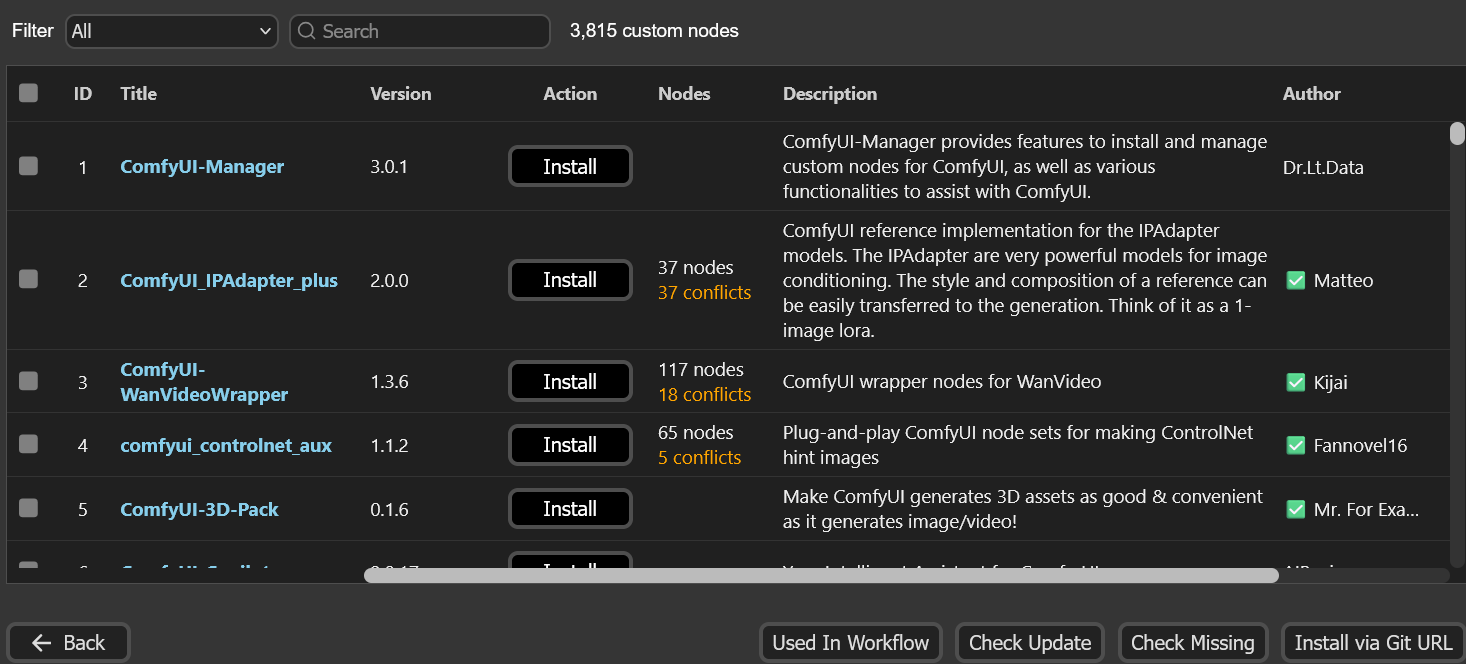Click the Action column header
1466x664 pixels.
pyautogui.click(x=570, y=94)
